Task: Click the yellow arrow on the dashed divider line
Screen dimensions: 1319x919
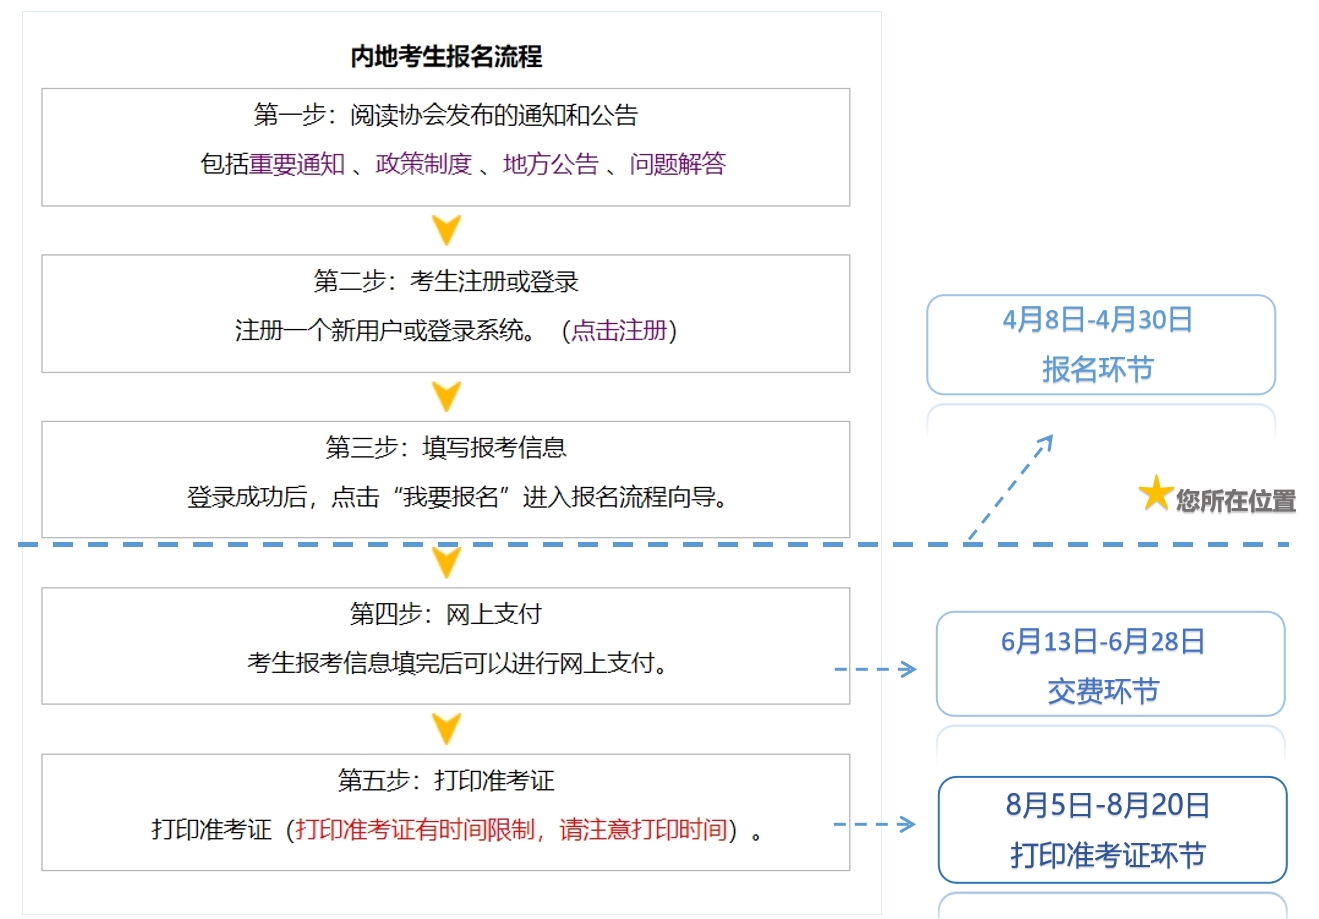Action: tap(446, 562)
